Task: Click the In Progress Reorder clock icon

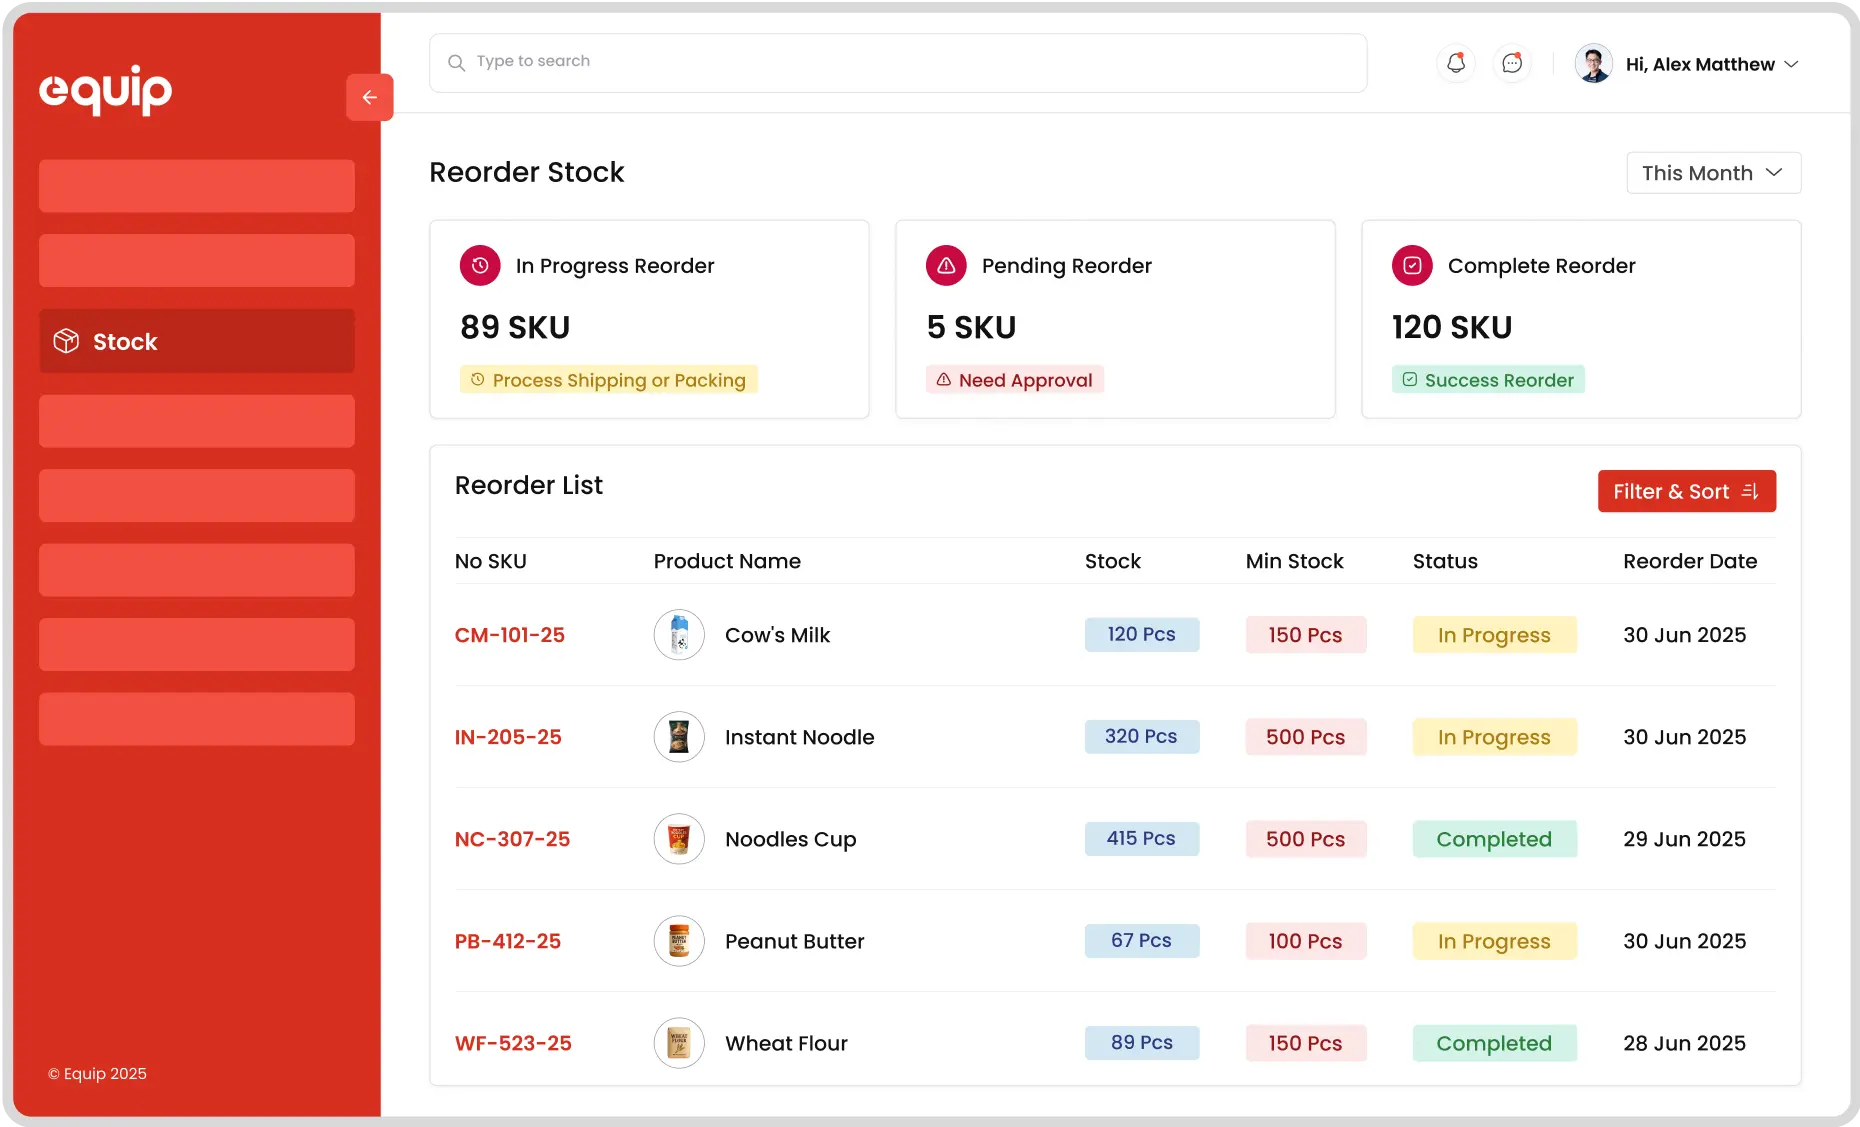Action: (480, 266)
